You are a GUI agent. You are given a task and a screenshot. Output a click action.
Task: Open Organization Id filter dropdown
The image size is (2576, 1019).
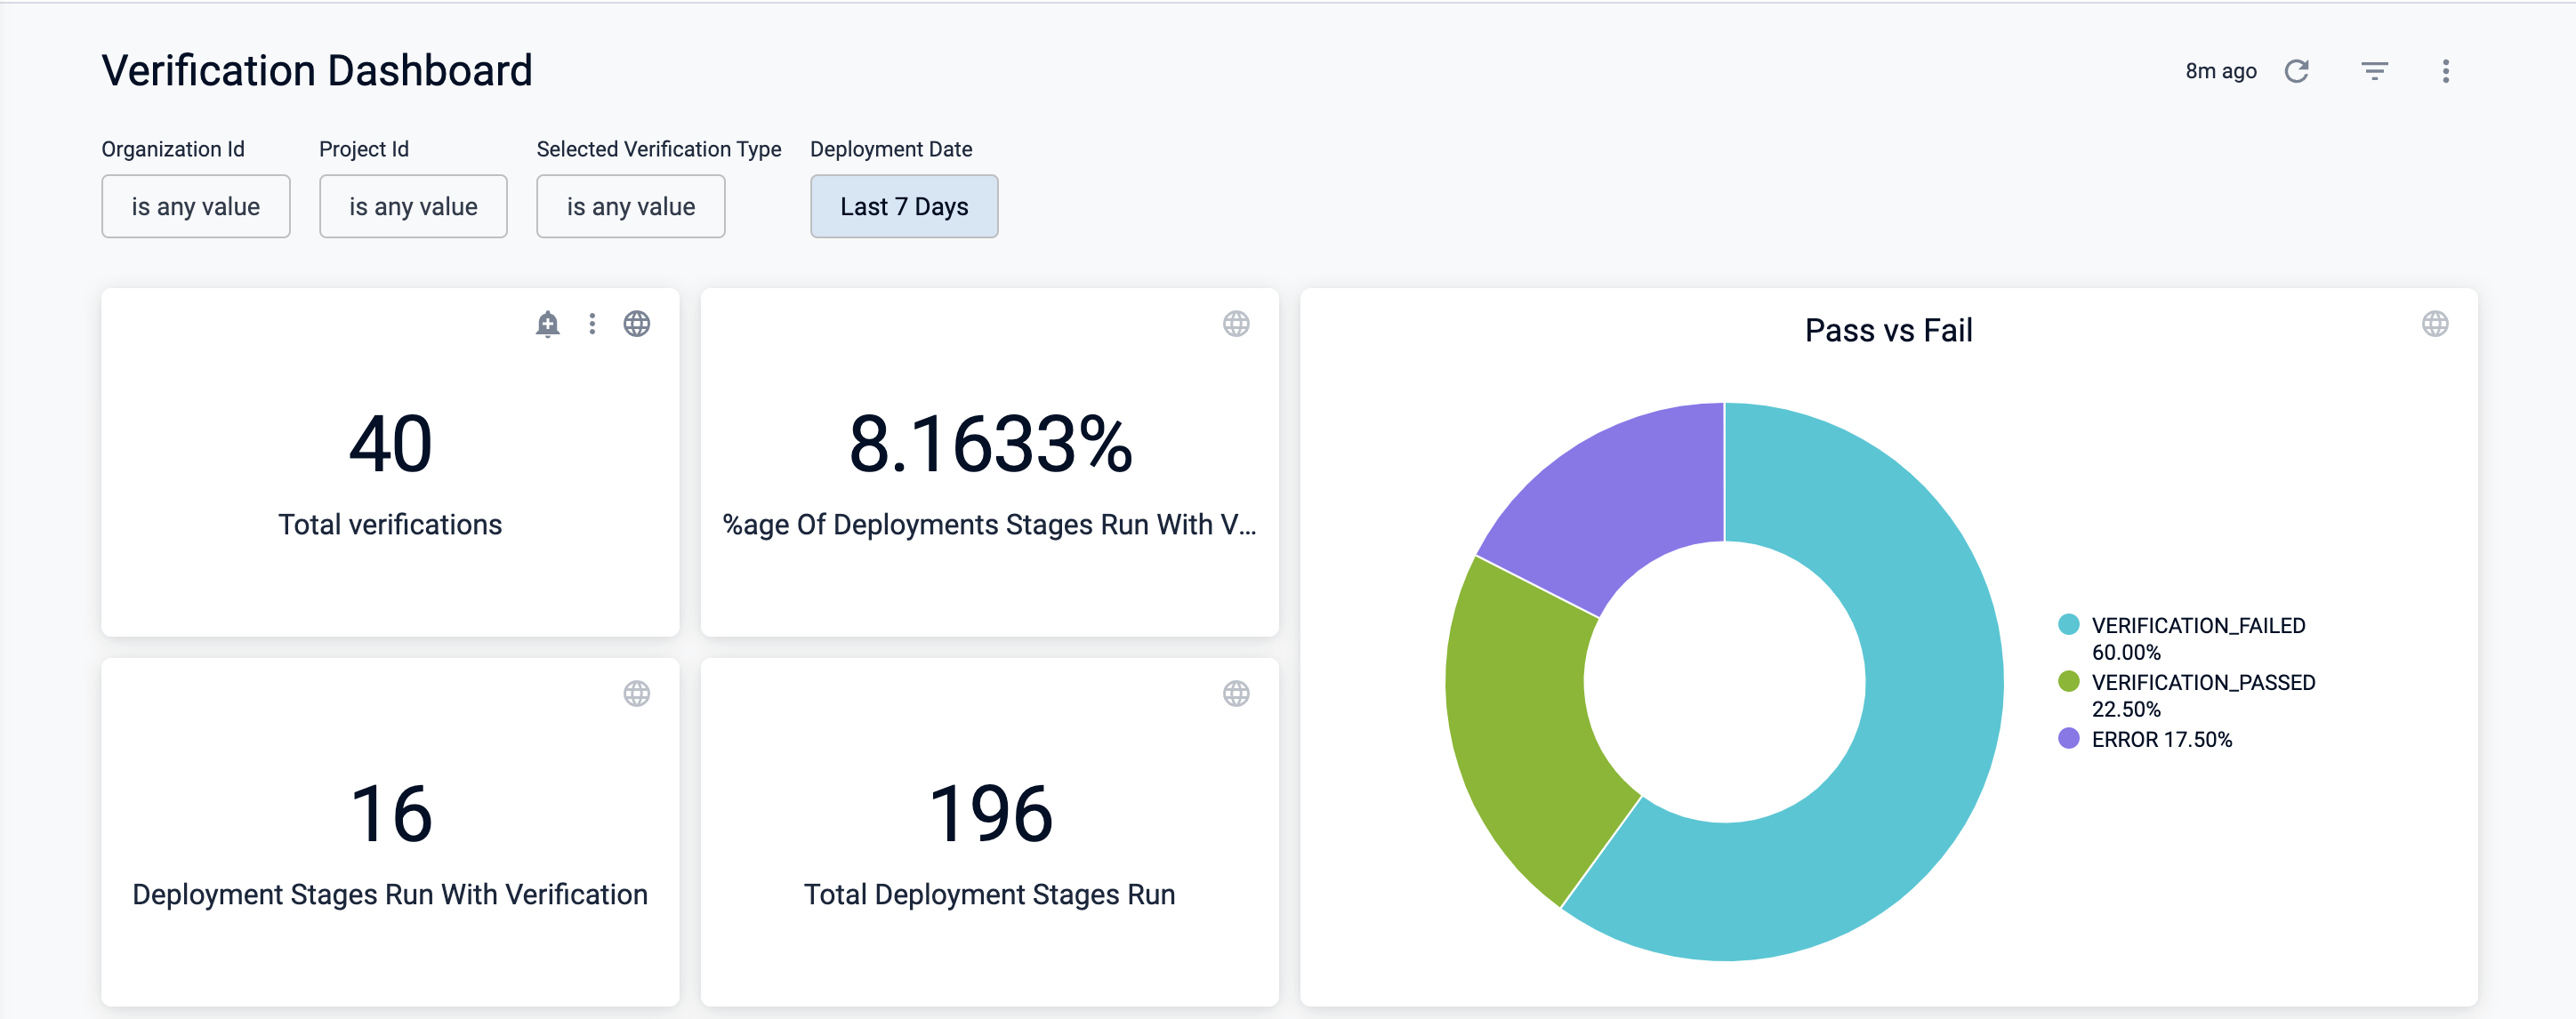tap(195, 206)
